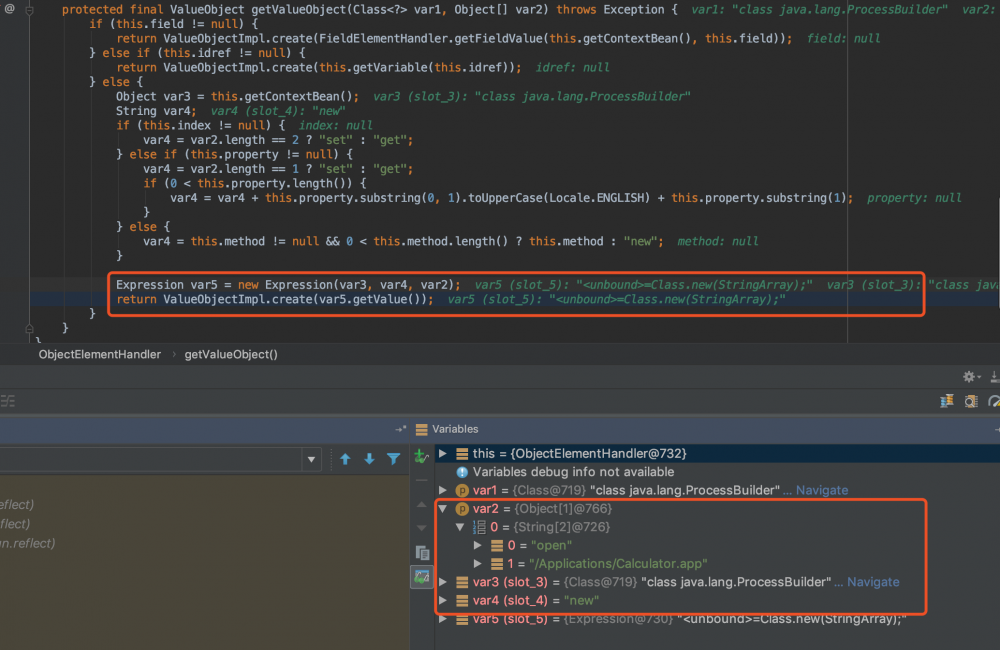Screen dimensions: 1000x650
Task: Click the parameter icon next to var1
Action: tap(462, 491)
